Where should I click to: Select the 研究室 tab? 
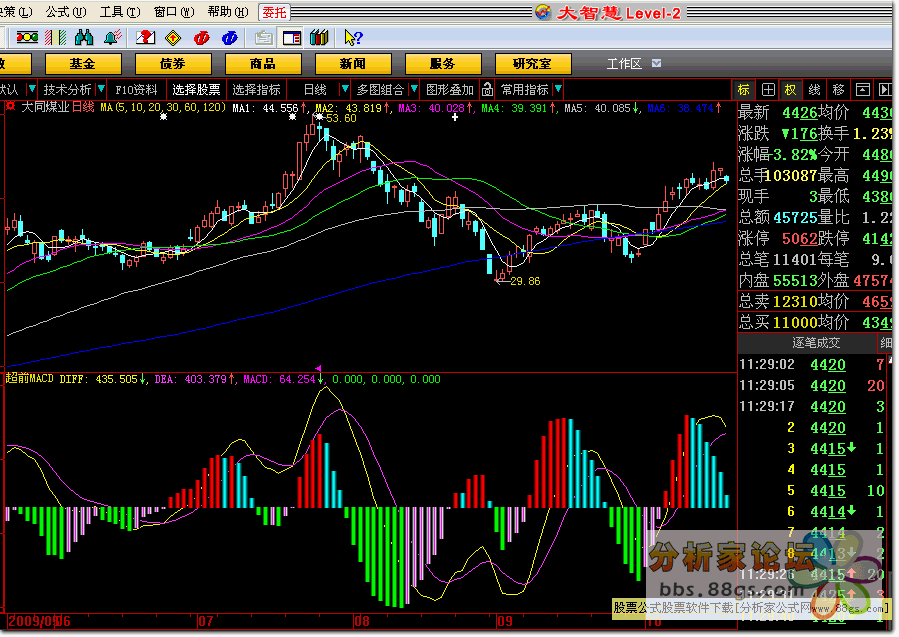pyautogui.click(x=533, y=64)
